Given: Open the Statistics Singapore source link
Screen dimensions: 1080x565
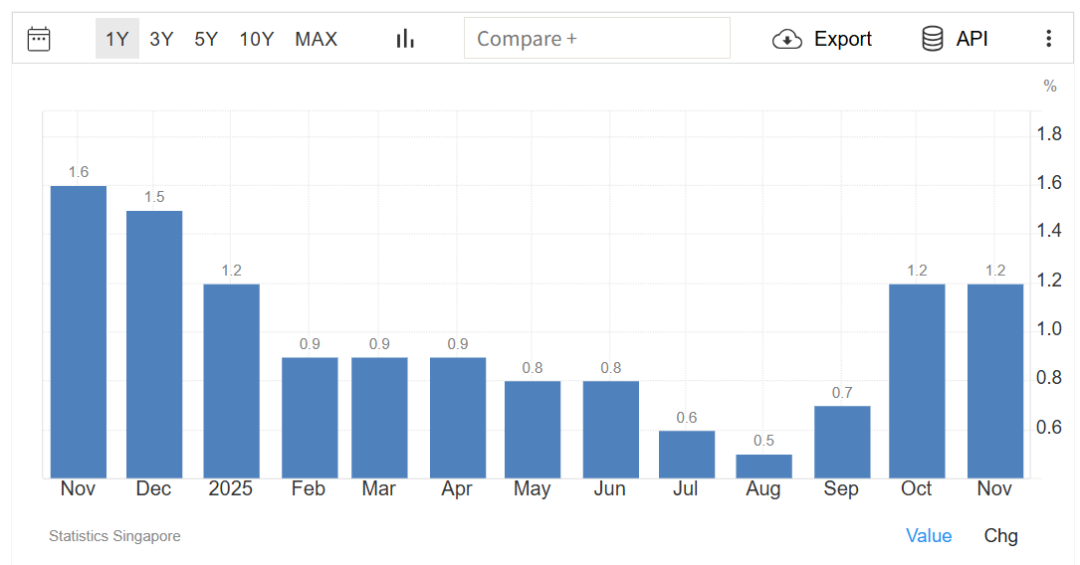Looking at the screenshot, I should click(115, 537).
